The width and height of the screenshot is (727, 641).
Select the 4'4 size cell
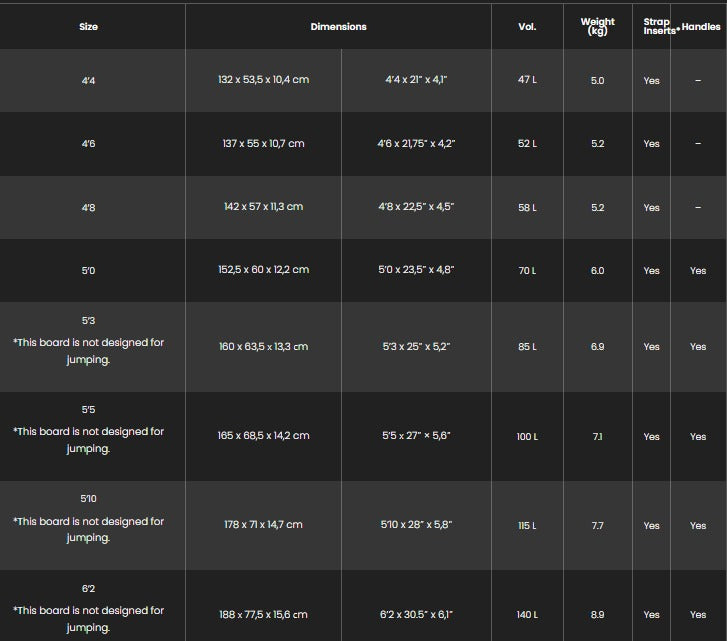pos(88,80)
